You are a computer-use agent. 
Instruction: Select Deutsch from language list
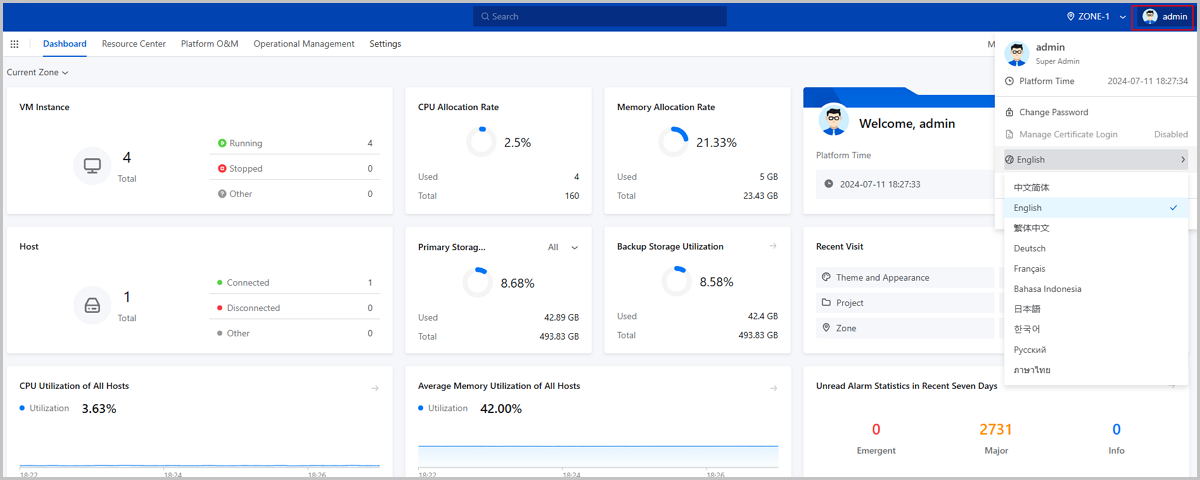point(1030,248)
